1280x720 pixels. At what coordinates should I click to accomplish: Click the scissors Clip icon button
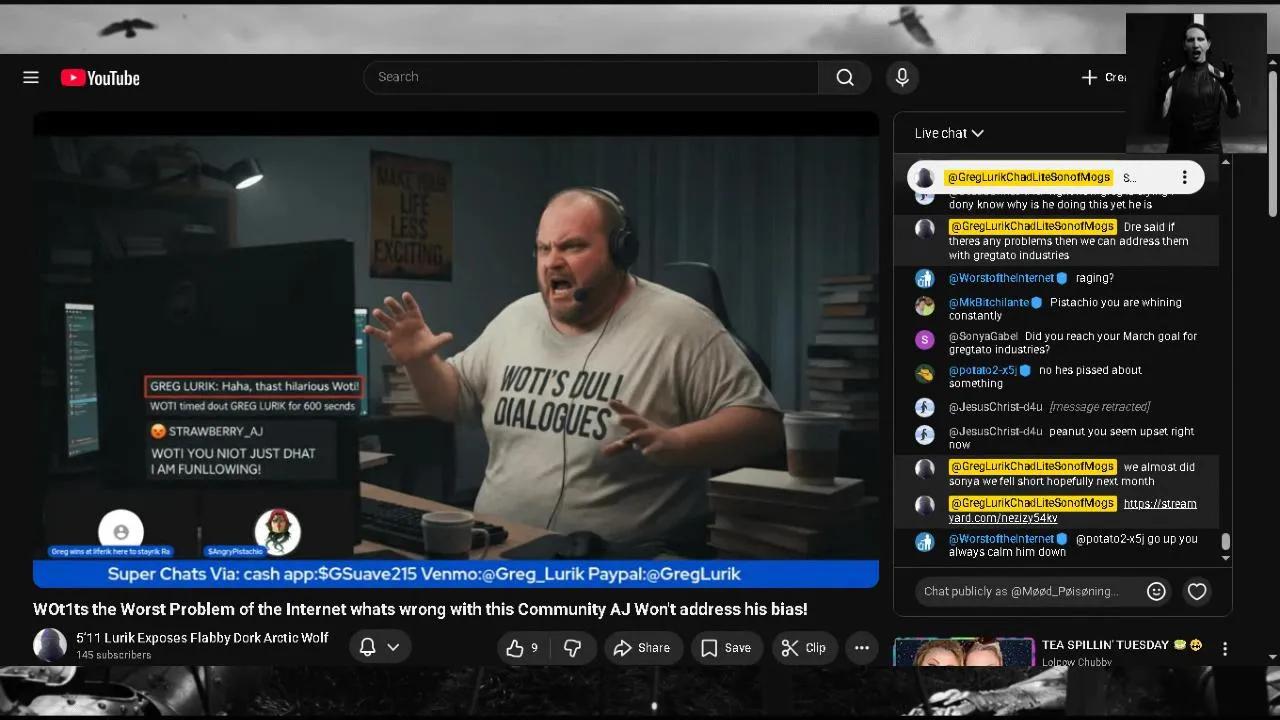[x=804, y=648]
